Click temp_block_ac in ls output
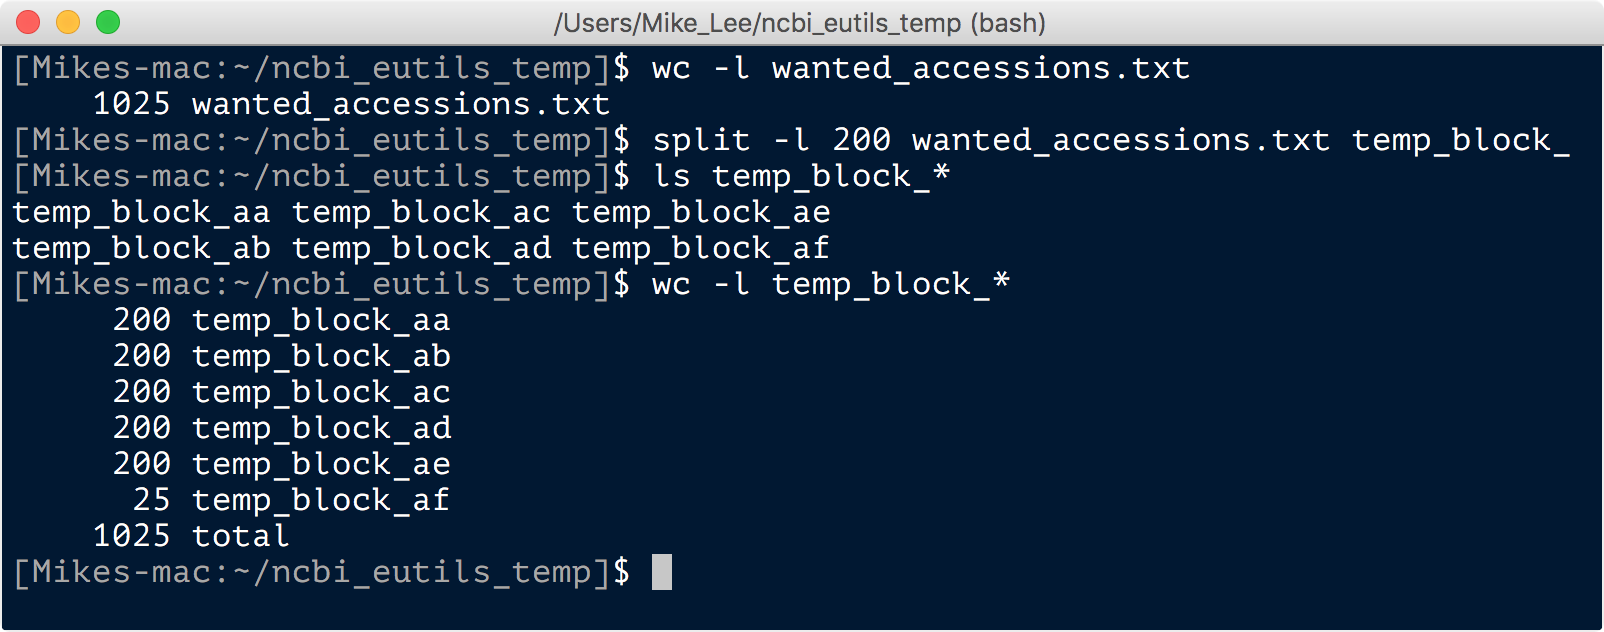Viewport: 1604px width, 632px height. tap(421, 212)
